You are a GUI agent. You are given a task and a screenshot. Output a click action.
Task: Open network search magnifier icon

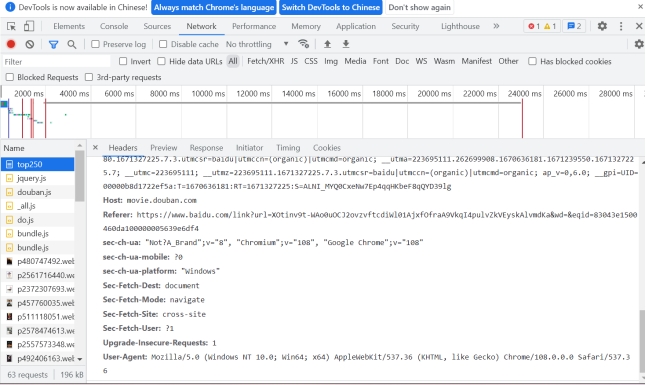72,44
